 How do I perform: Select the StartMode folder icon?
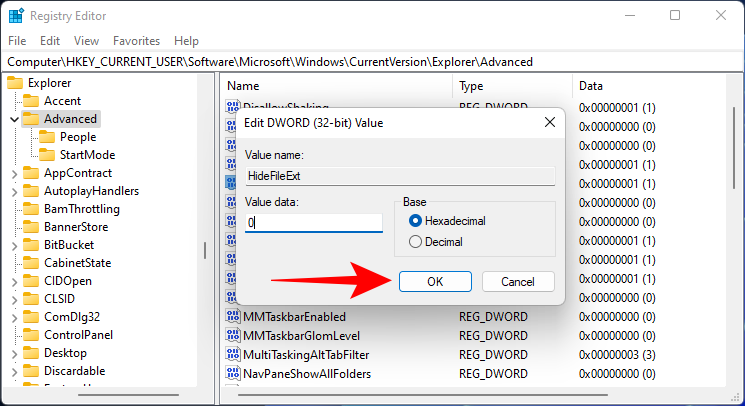(47, 155)
